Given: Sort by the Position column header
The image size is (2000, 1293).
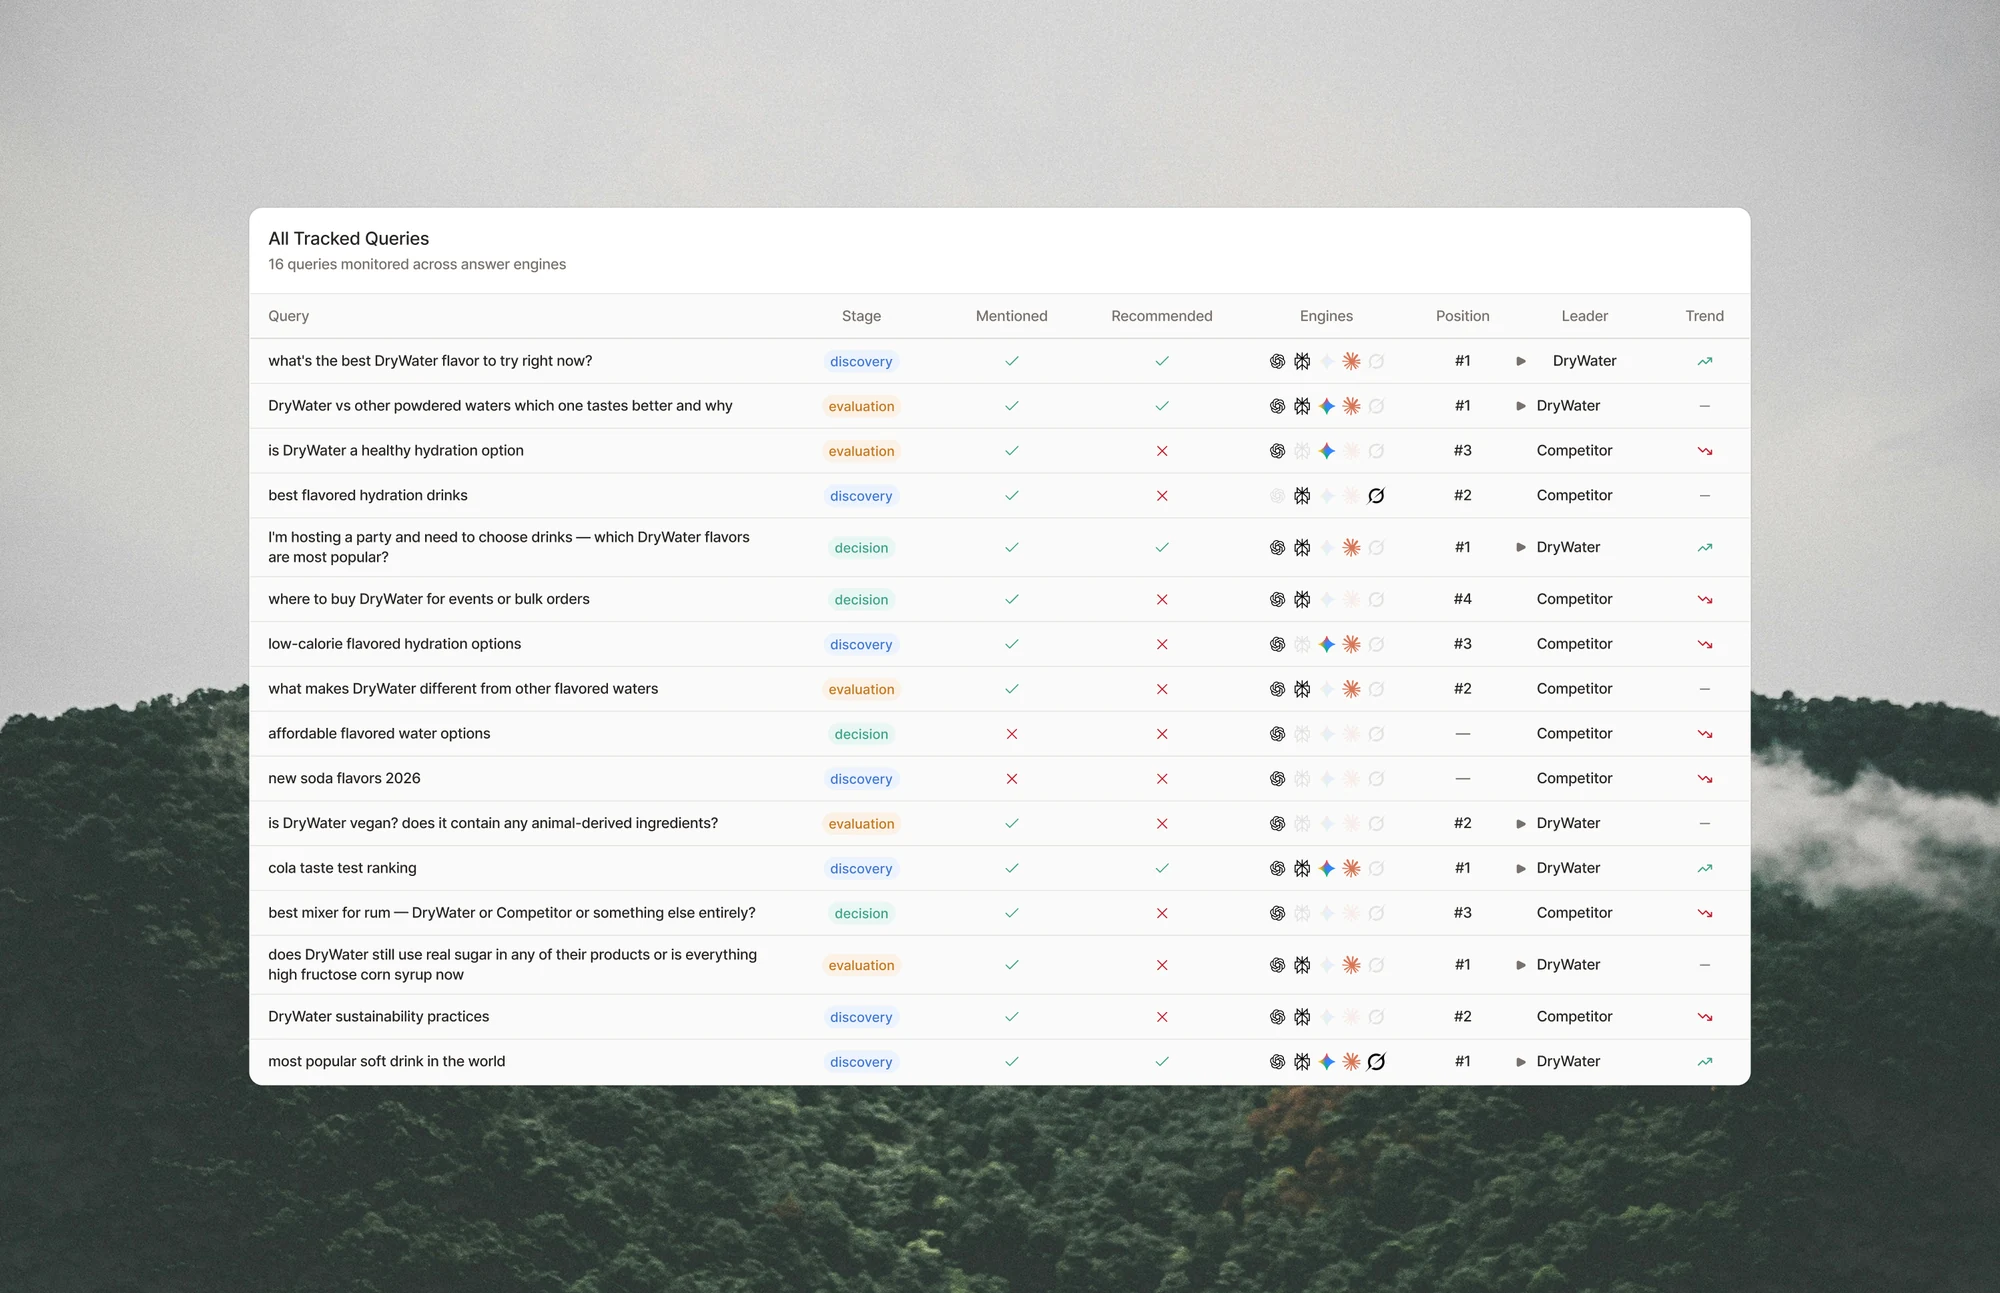Looking at the screenshot, I should [1462, 316].
